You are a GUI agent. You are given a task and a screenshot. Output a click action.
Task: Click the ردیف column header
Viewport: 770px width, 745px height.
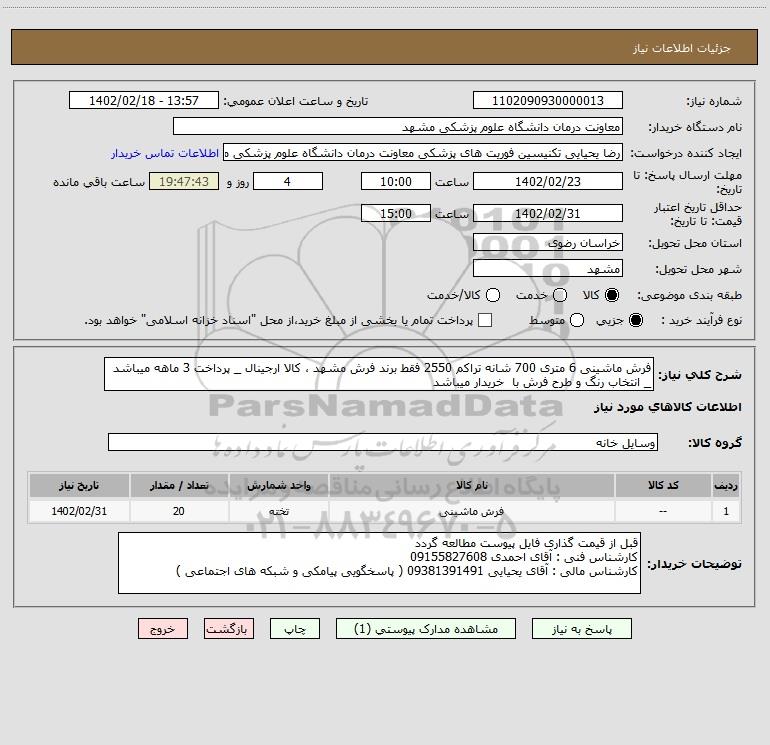(726, 485)
